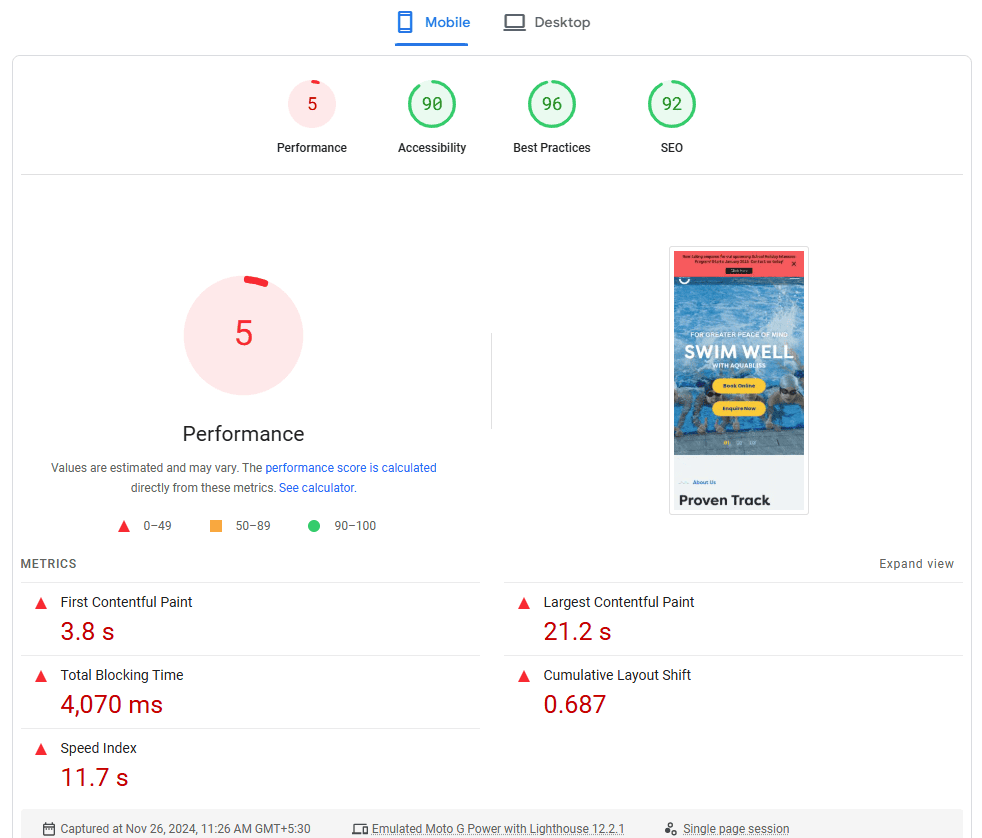This screenshot has width=982, height=838.
Task: Click 'Emulated Moto G Power with Lighthouse' text
Action: (x=497, y=829)
